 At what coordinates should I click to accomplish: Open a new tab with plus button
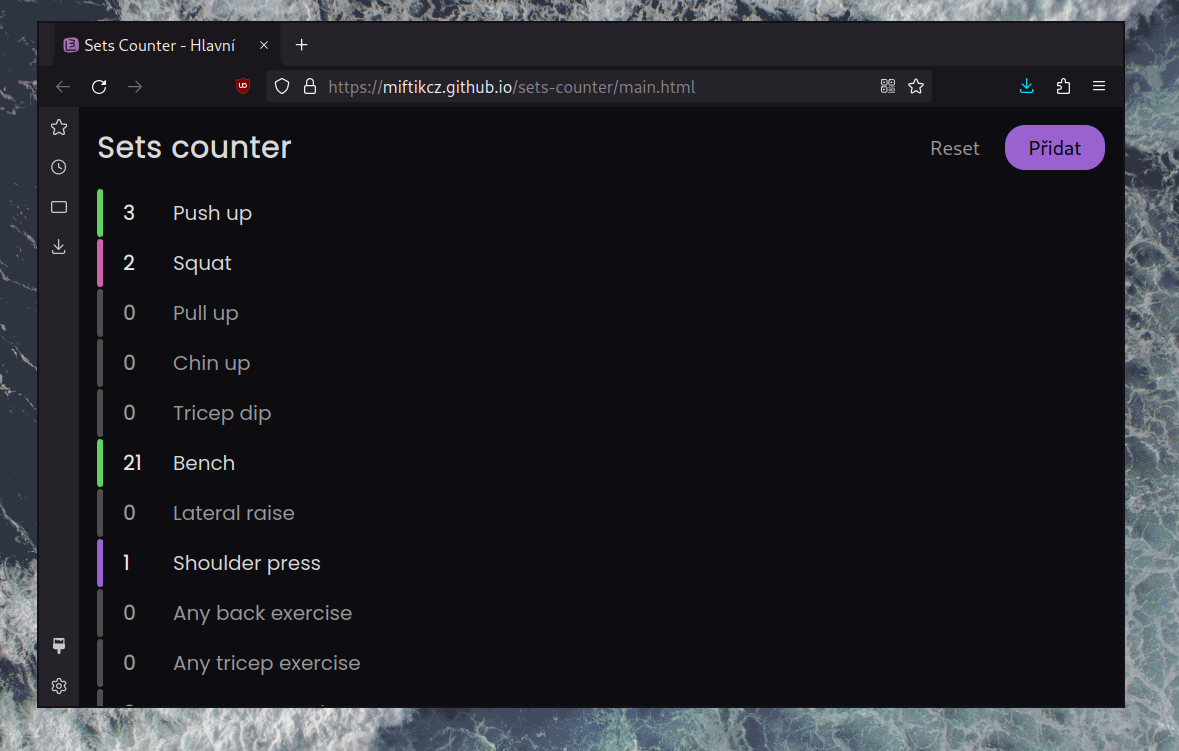[302, 46]
